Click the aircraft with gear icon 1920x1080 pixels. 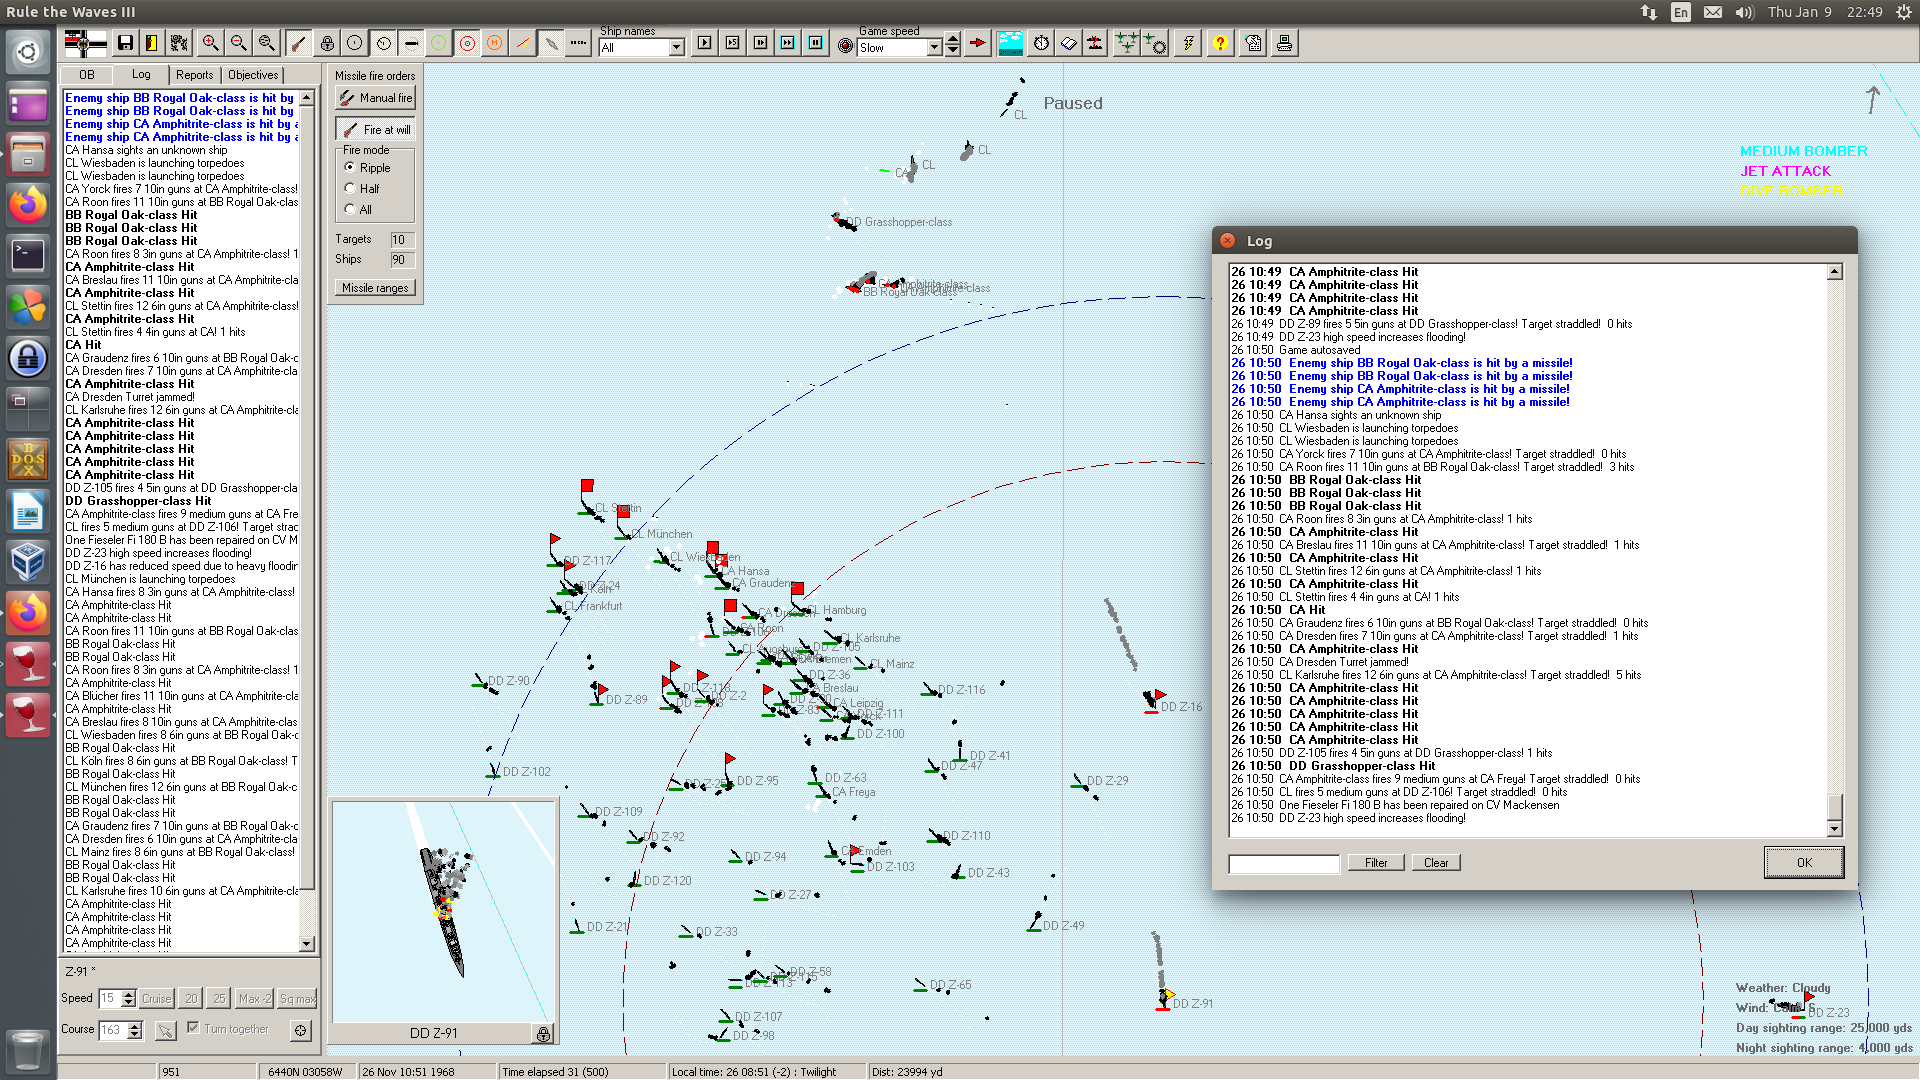click(x=1155, y=43)
